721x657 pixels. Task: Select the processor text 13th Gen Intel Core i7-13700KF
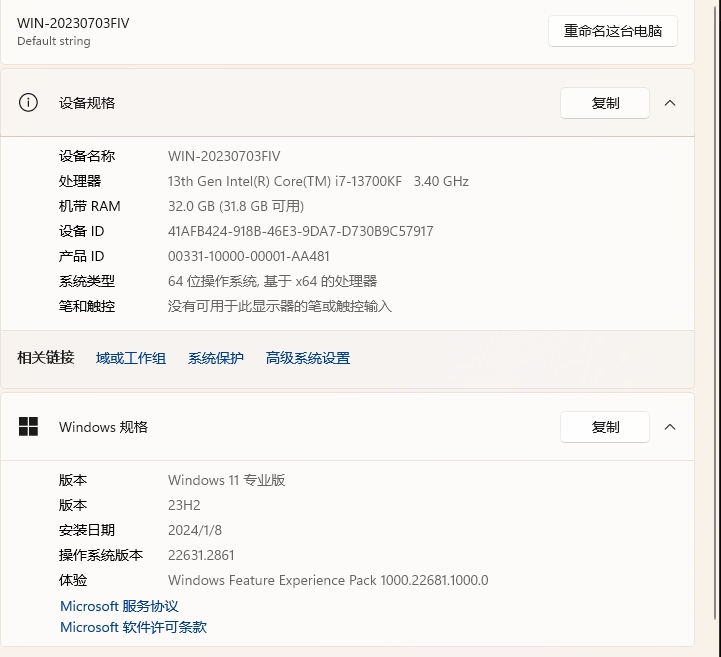click(x=285, y=181)
